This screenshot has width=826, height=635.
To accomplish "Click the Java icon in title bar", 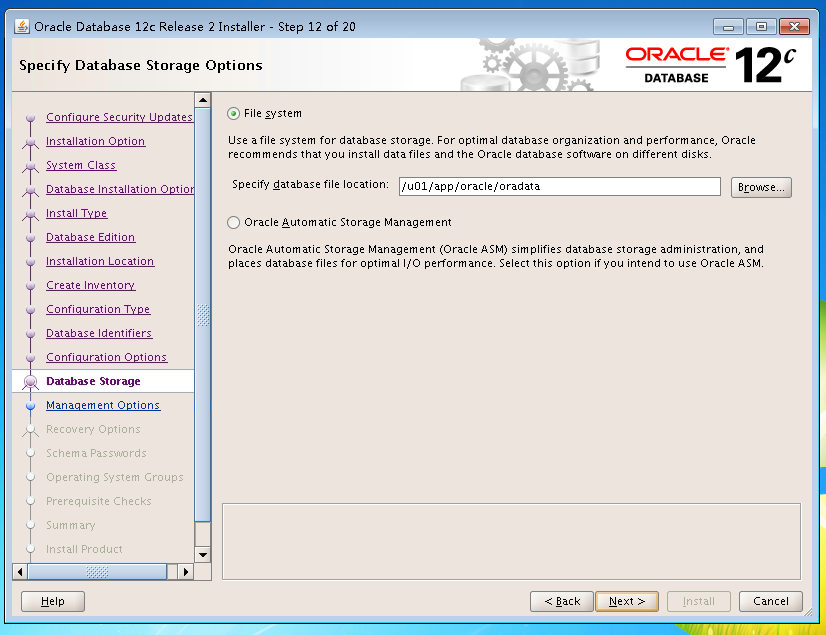I will [22, 26].
